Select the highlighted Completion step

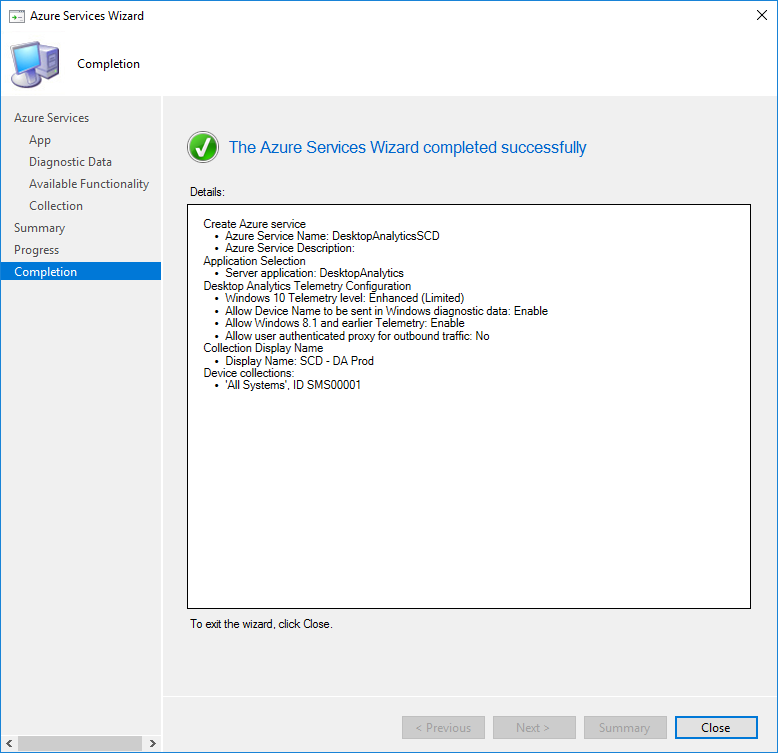81,271
